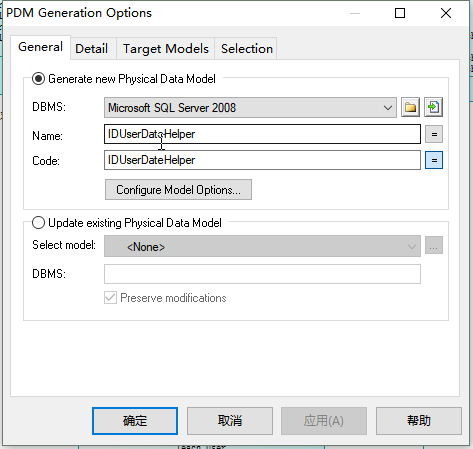
Task: Click the 取消 cancel button
Action: coord(230,421)
